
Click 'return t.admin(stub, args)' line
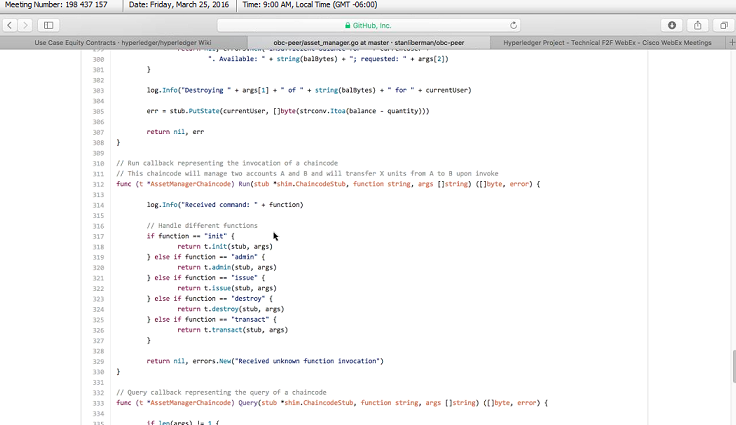pos(227,267)
